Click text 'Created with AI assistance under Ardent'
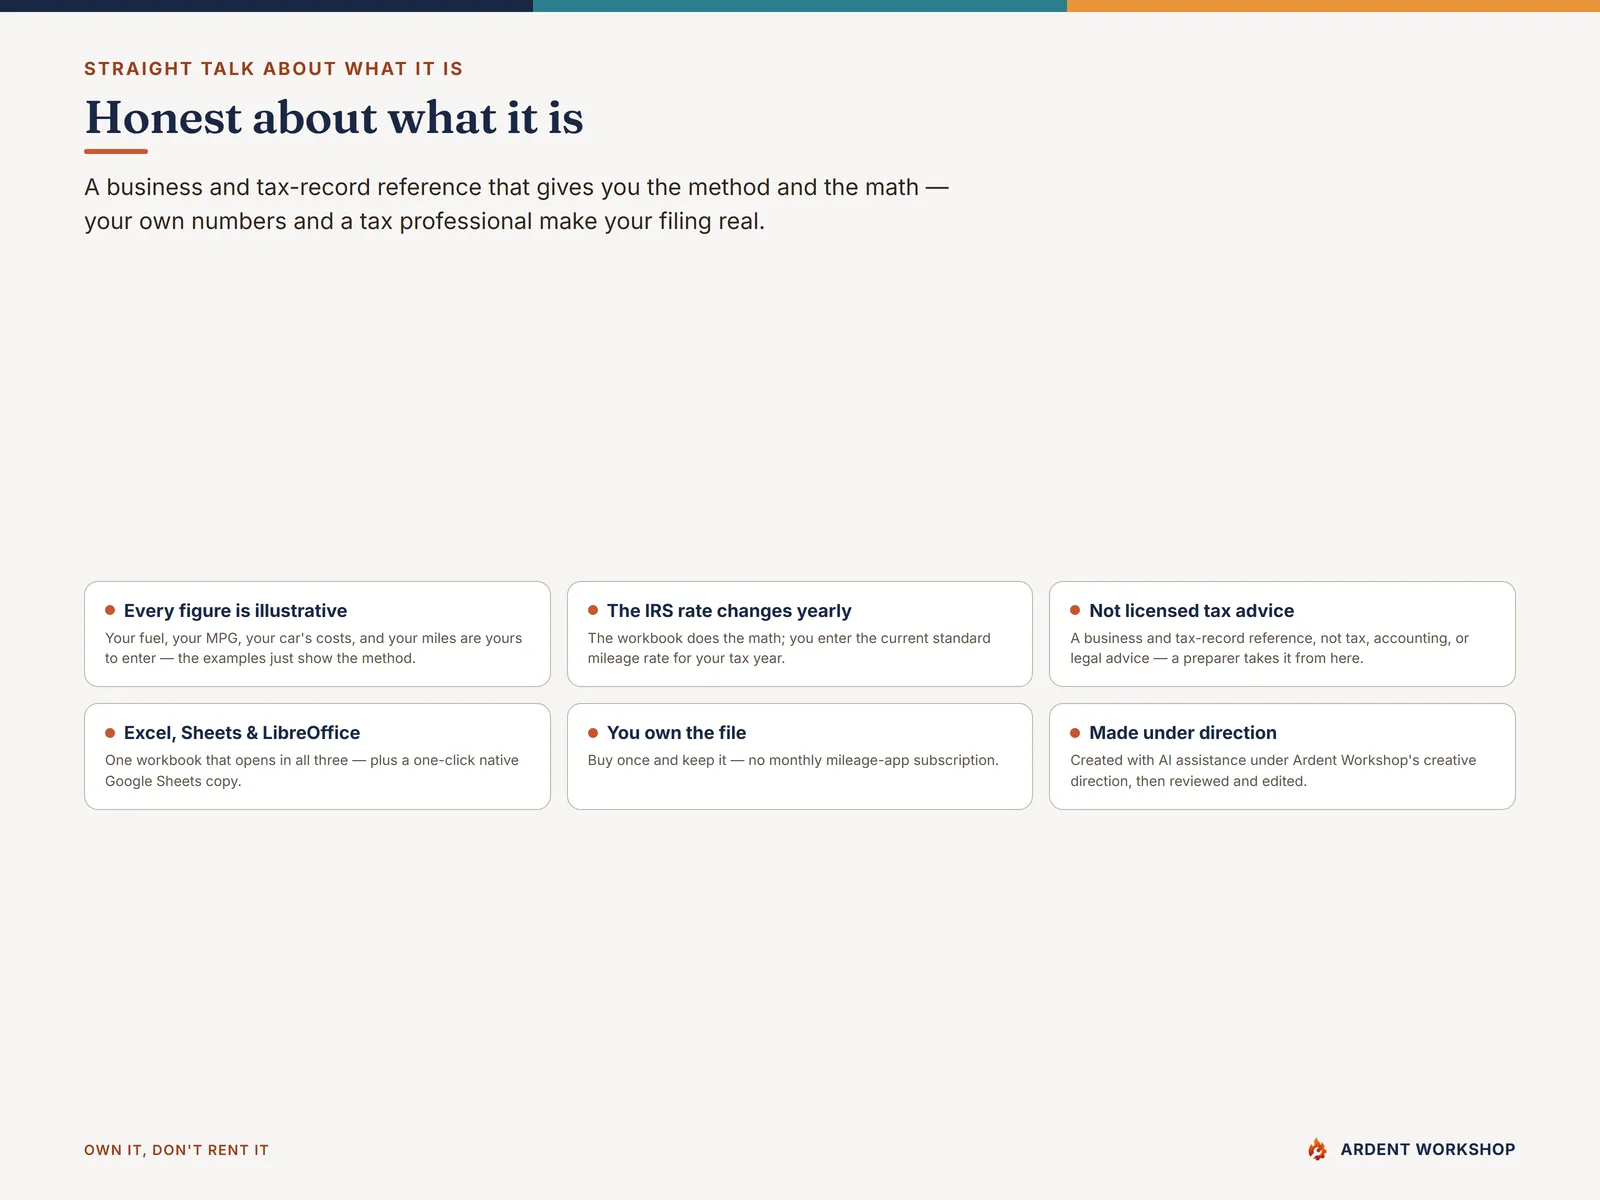 pos(1203,760)
